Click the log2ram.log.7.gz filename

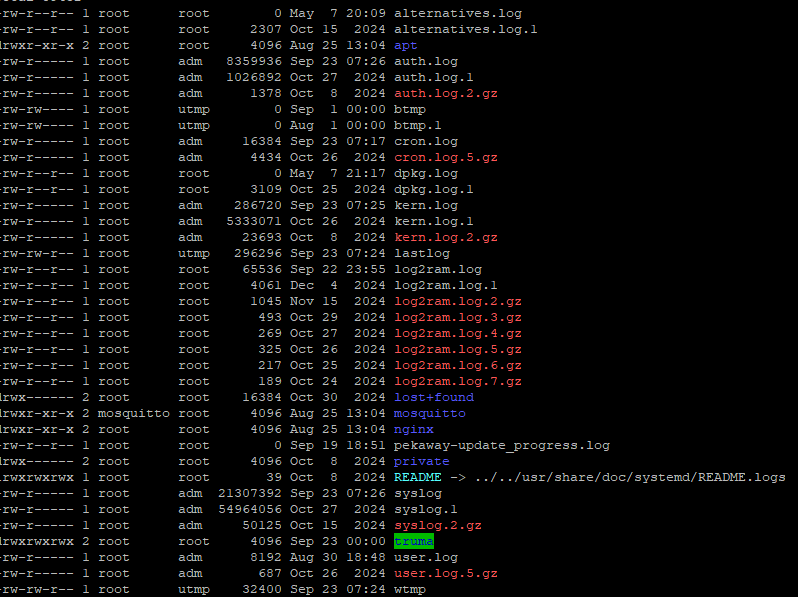tap(457, 381)
